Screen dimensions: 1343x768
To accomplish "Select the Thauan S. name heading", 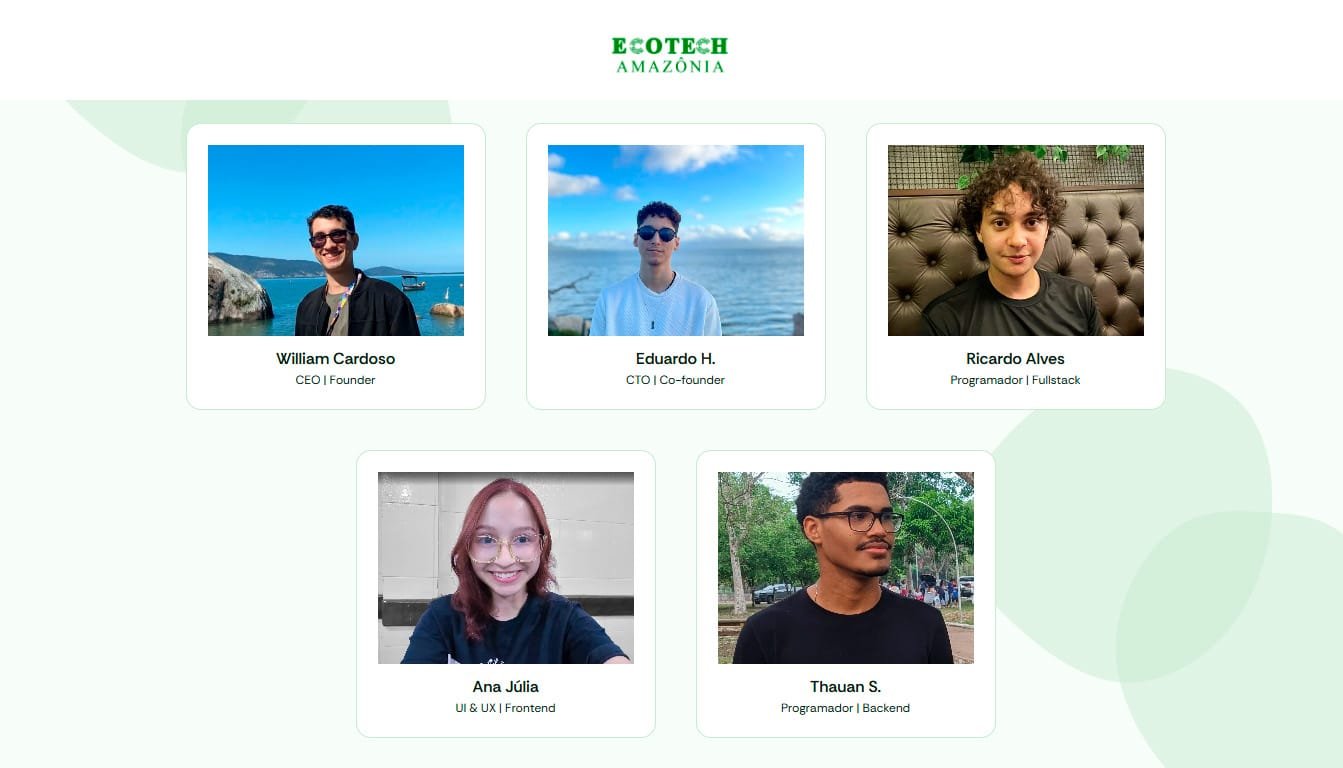I will click(846, 687).
